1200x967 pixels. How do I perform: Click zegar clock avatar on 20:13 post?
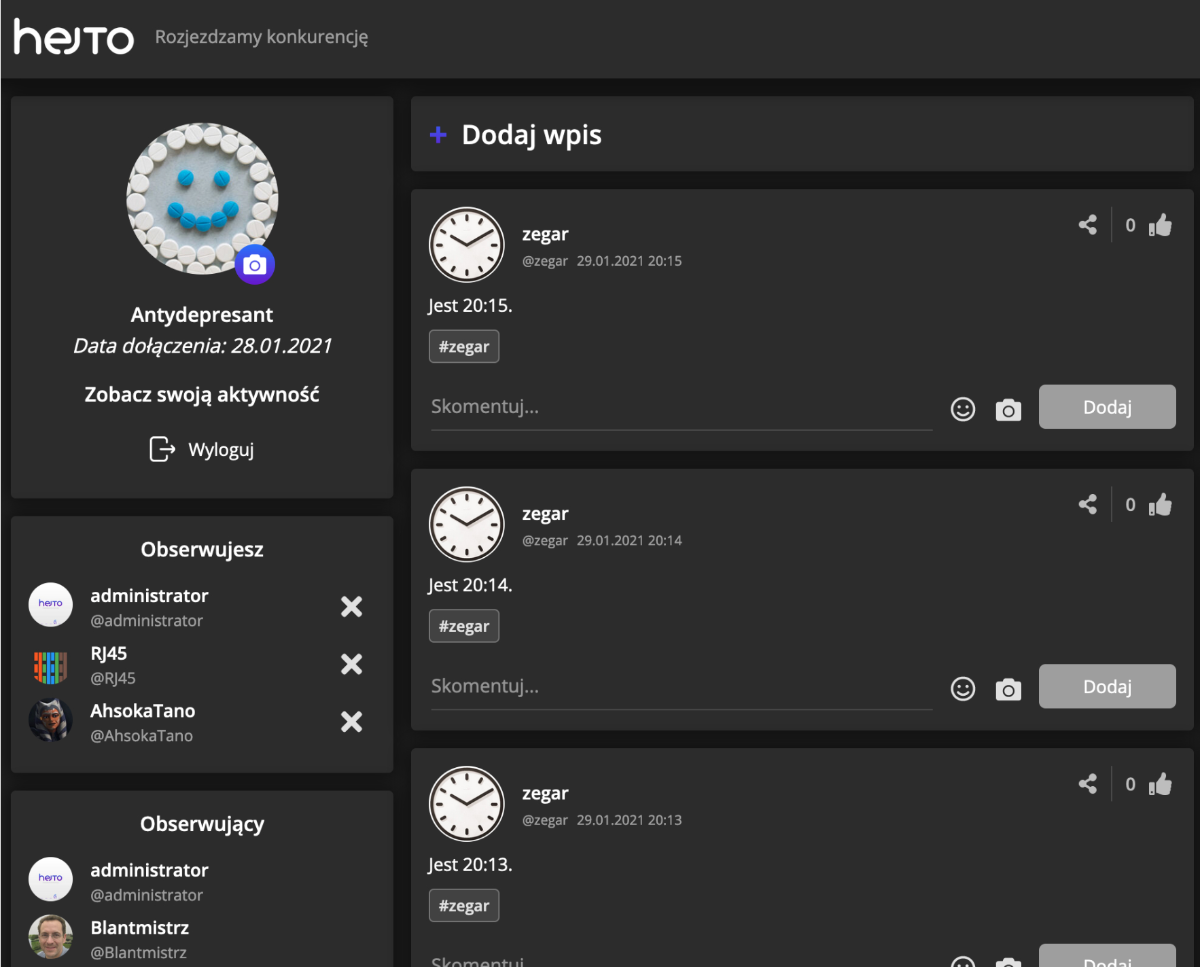(466, 804)
